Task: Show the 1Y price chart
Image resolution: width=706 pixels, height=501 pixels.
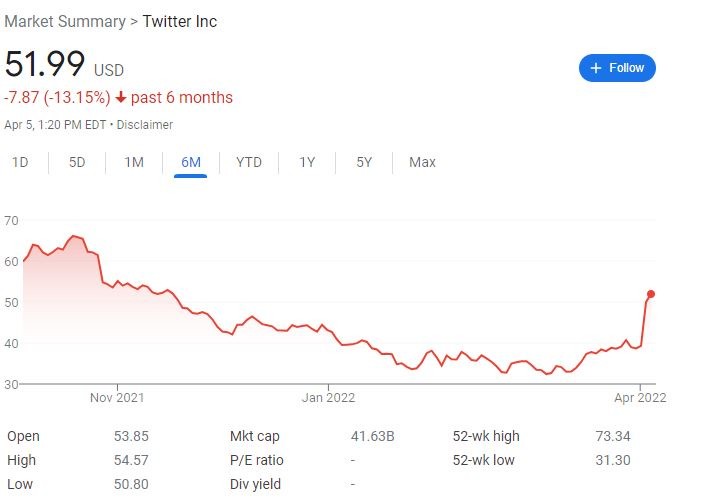Action: tap(307, 162)
